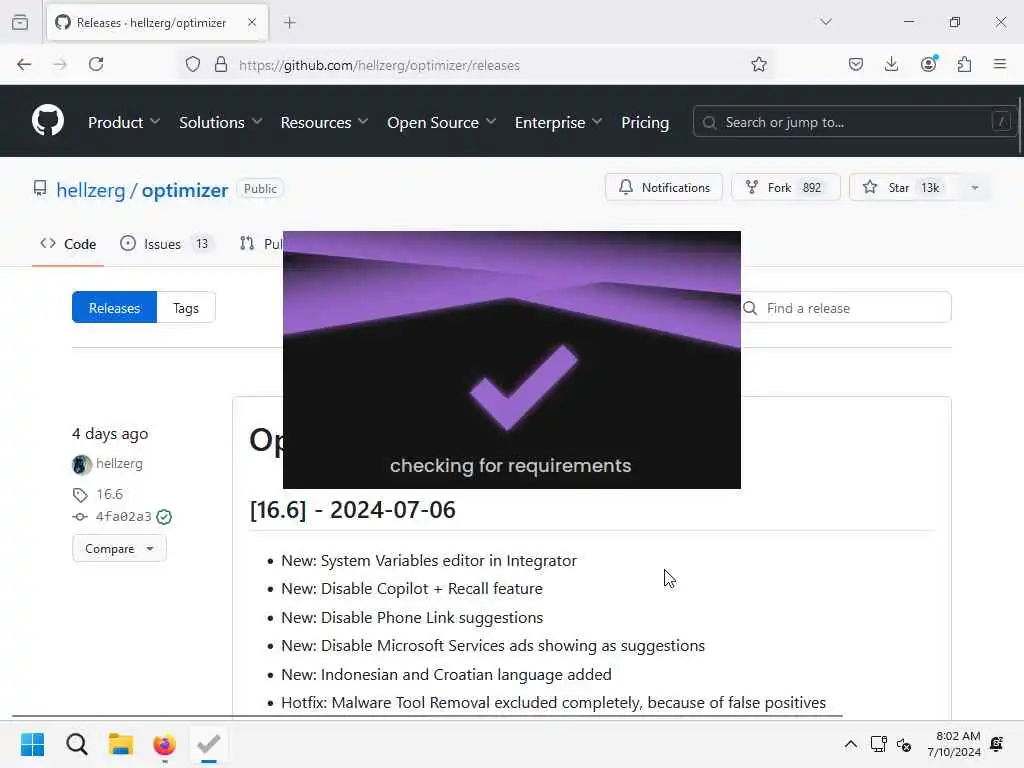1024x768 pixels.
Task: Open Firefox View icon in tab bar
Action: (x=20, y=22)
